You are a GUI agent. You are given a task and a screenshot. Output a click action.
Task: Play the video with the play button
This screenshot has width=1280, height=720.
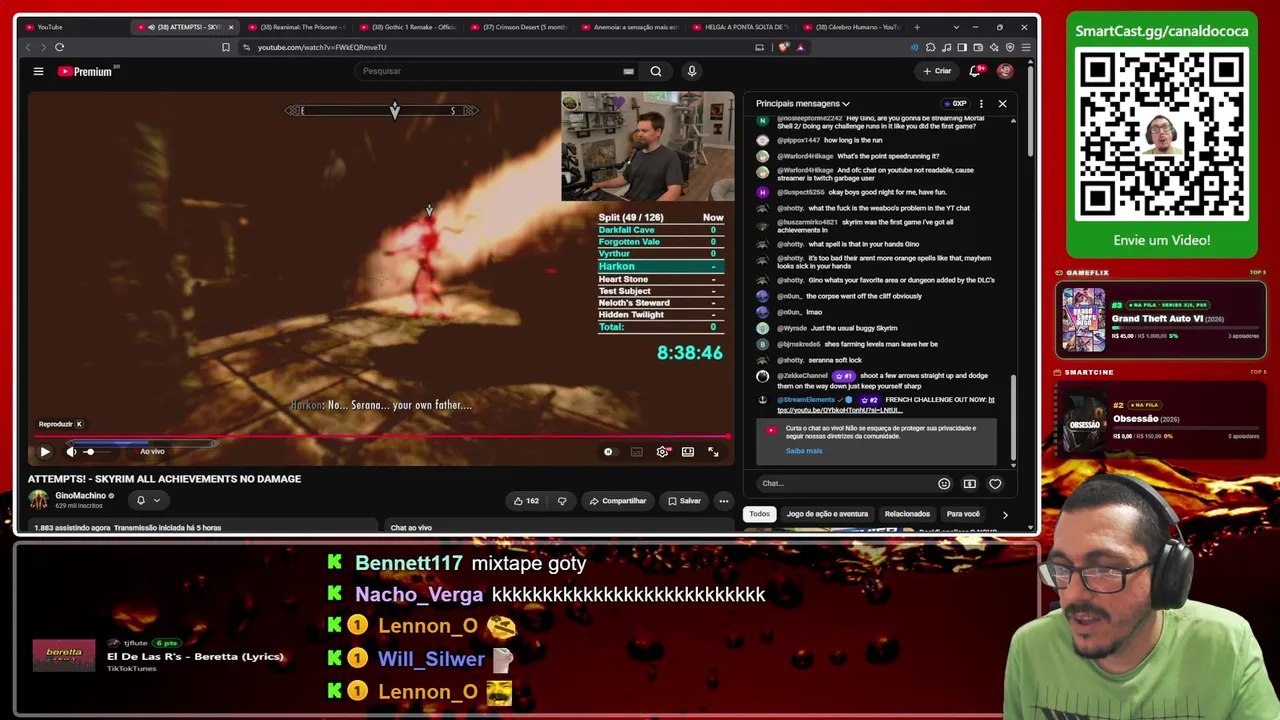click(x=45, y=452)
